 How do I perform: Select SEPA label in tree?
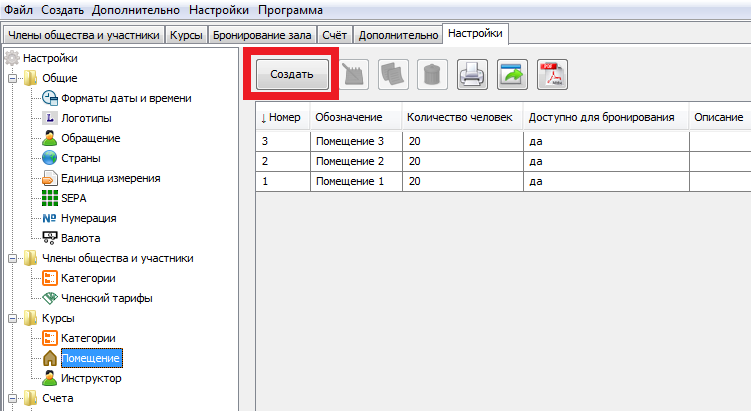74,198
